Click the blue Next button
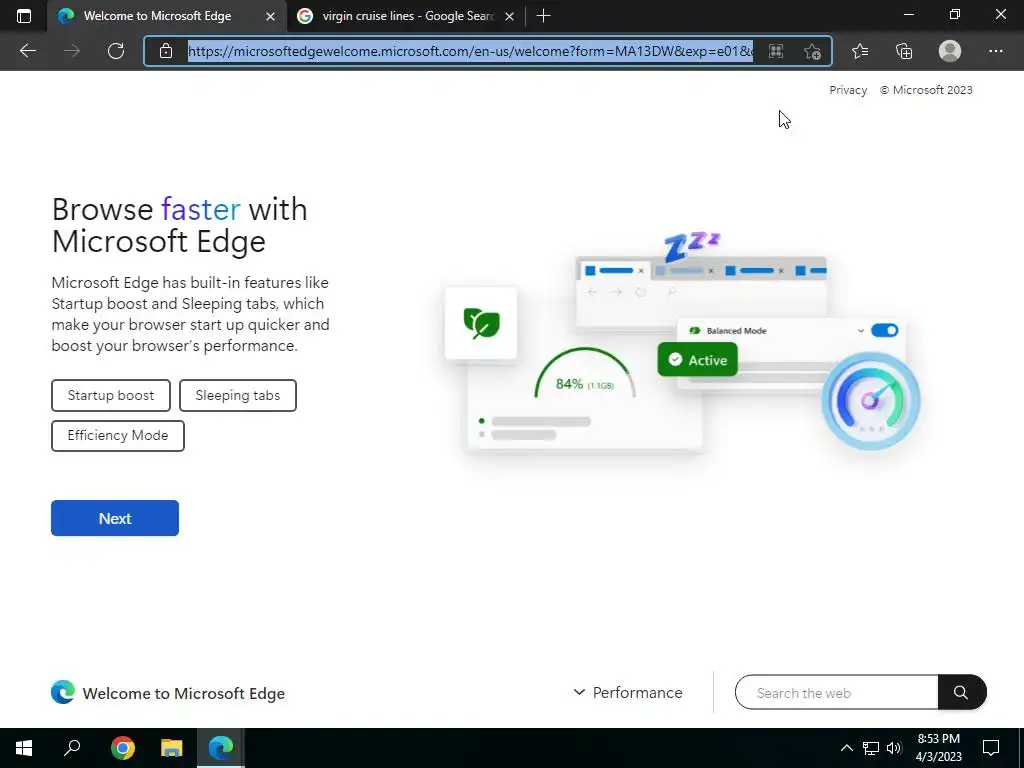 tap(115, 518)
